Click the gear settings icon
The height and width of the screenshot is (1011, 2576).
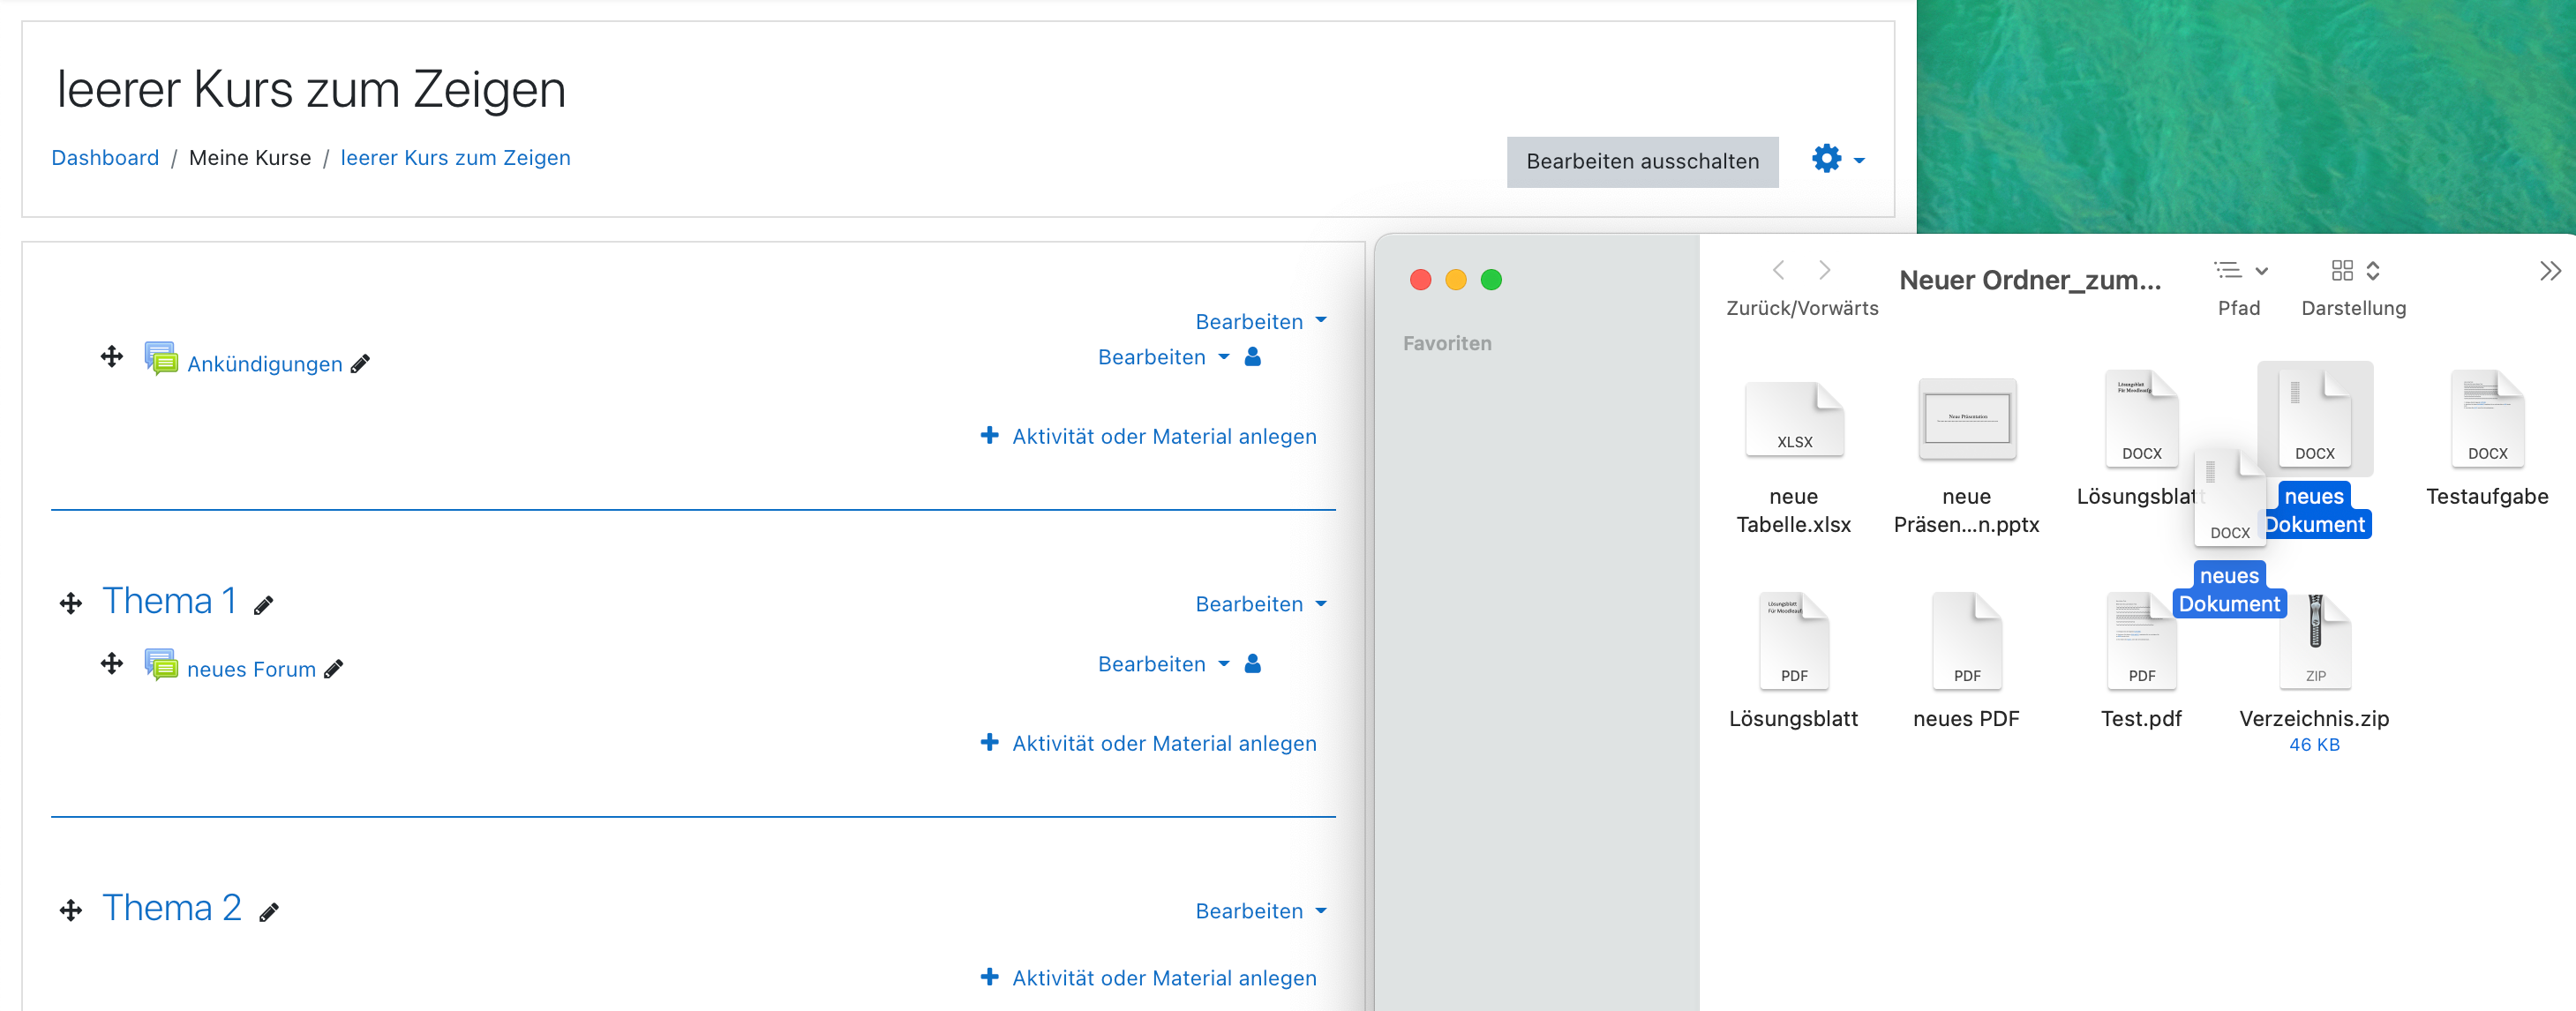[x=1826, y=159]
